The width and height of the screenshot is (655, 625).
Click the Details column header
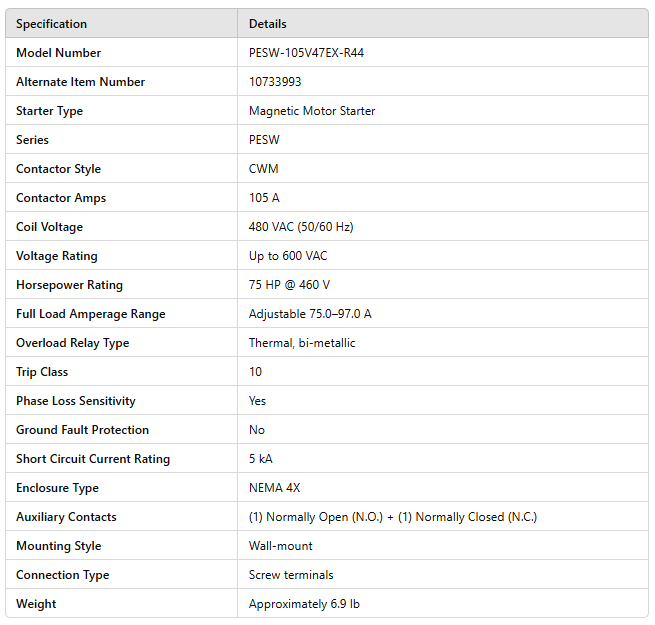(267, 23)
